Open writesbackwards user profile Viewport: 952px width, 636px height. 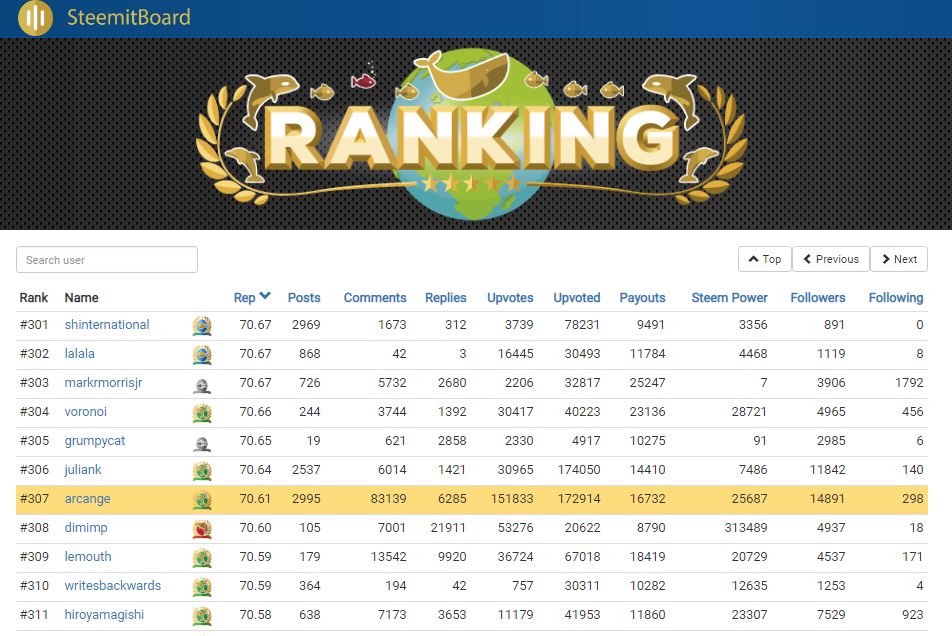click(113, 586)
